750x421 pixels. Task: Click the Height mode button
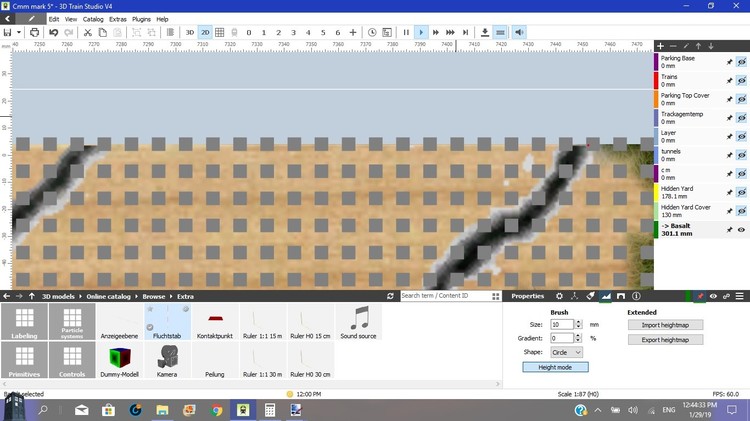[x=555, y=367]
